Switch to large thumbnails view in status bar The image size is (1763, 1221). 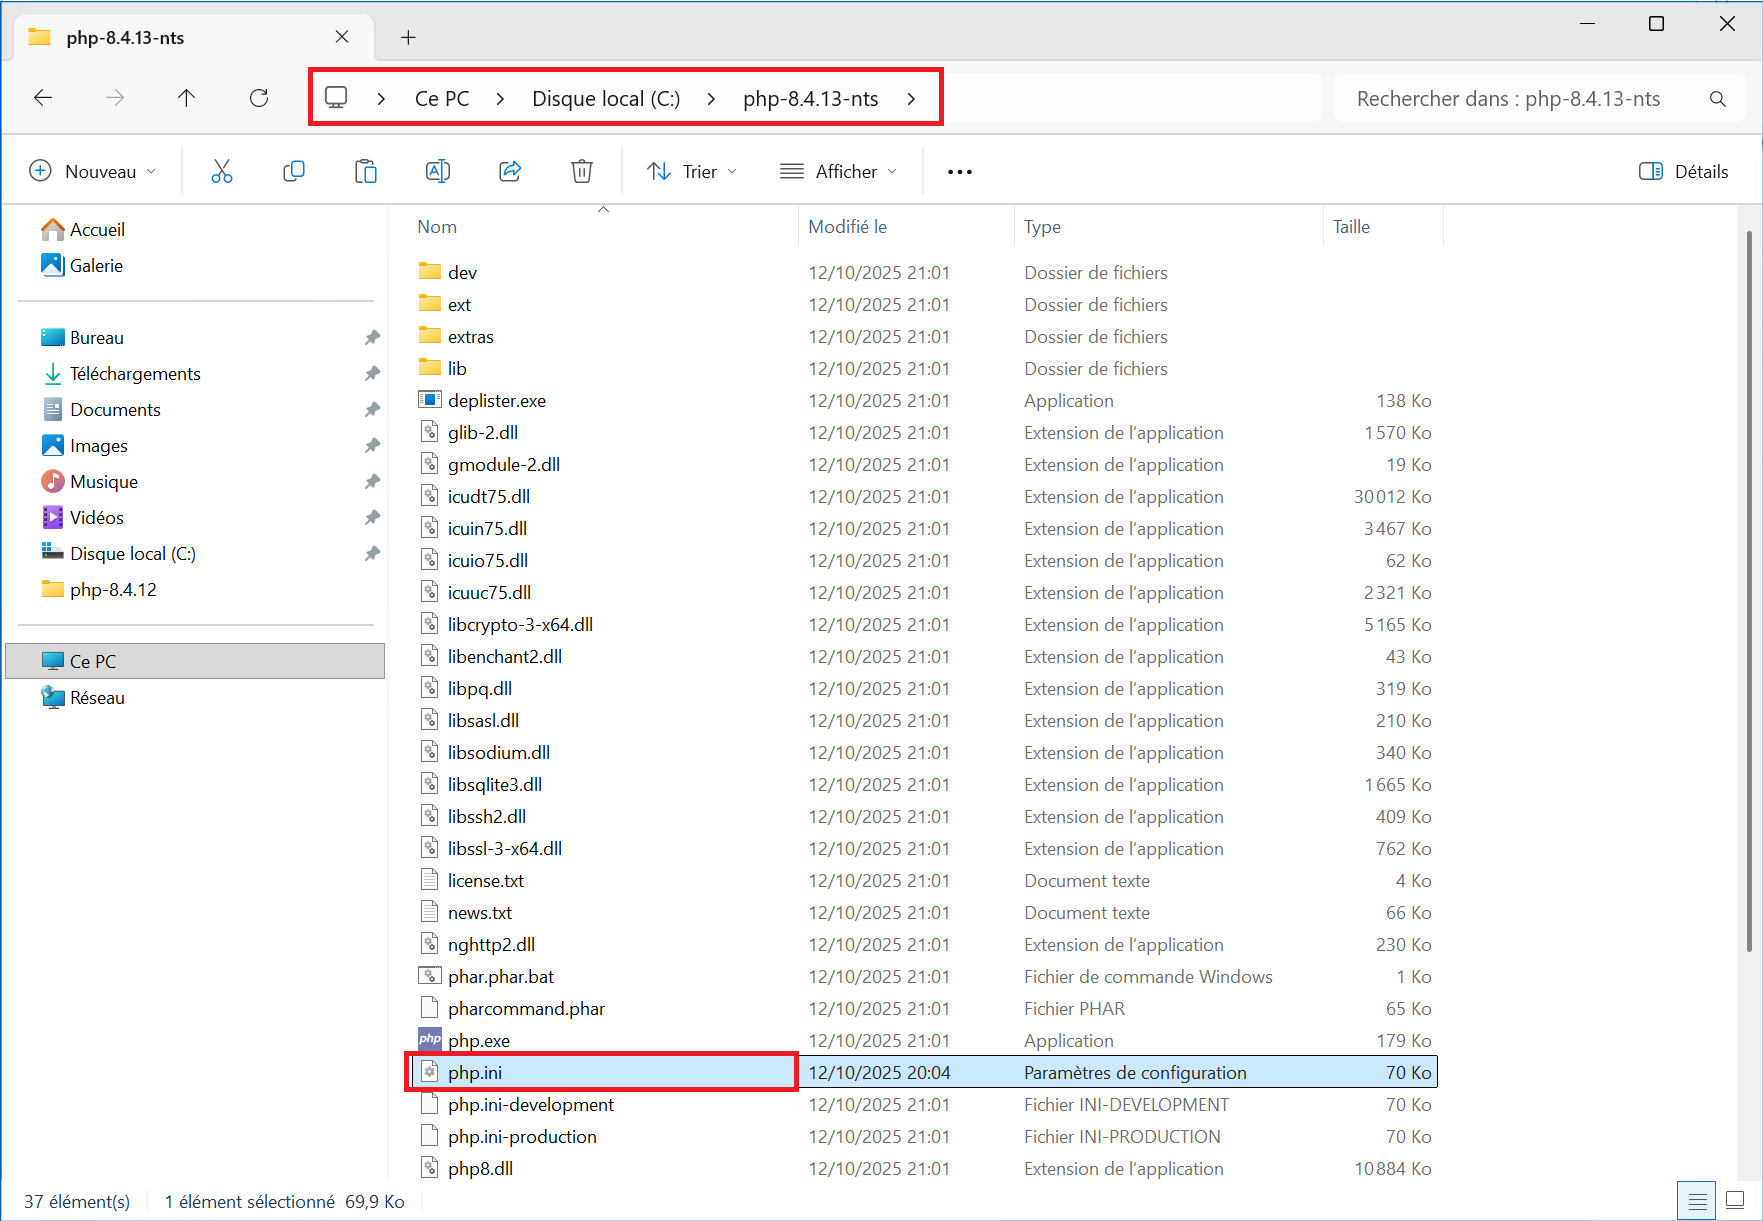click(x=1735, y=1200)
